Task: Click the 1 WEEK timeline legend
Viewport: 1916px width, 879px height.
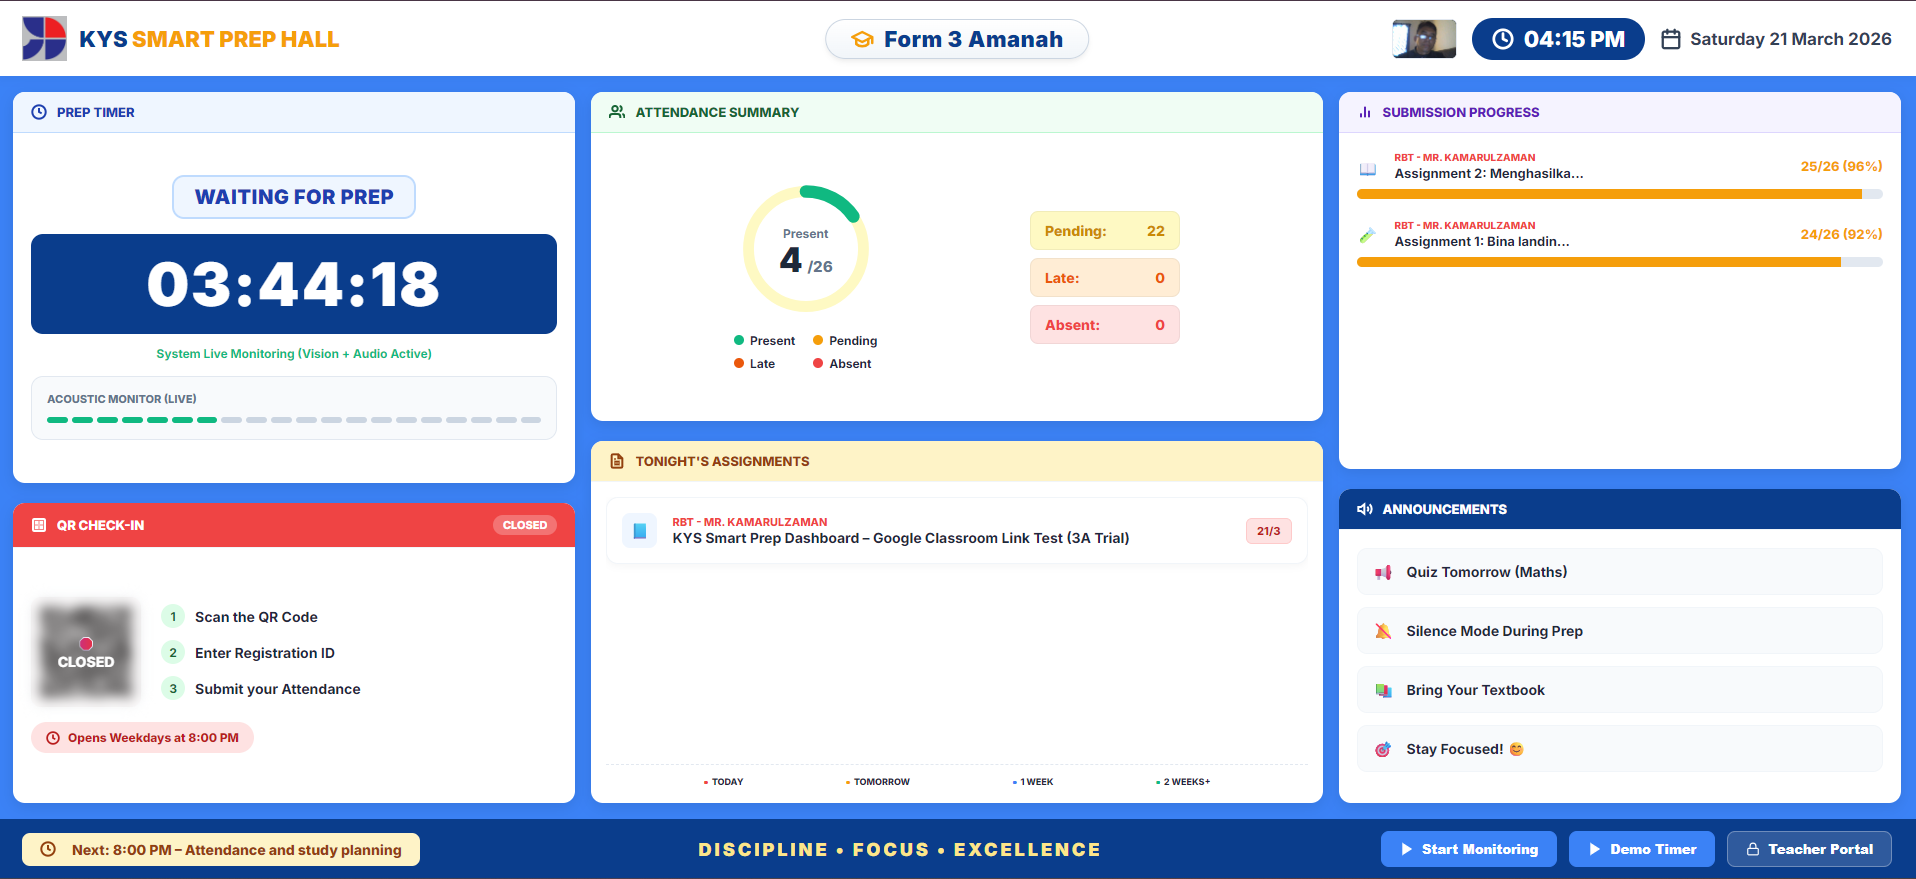Action: 1033,782
